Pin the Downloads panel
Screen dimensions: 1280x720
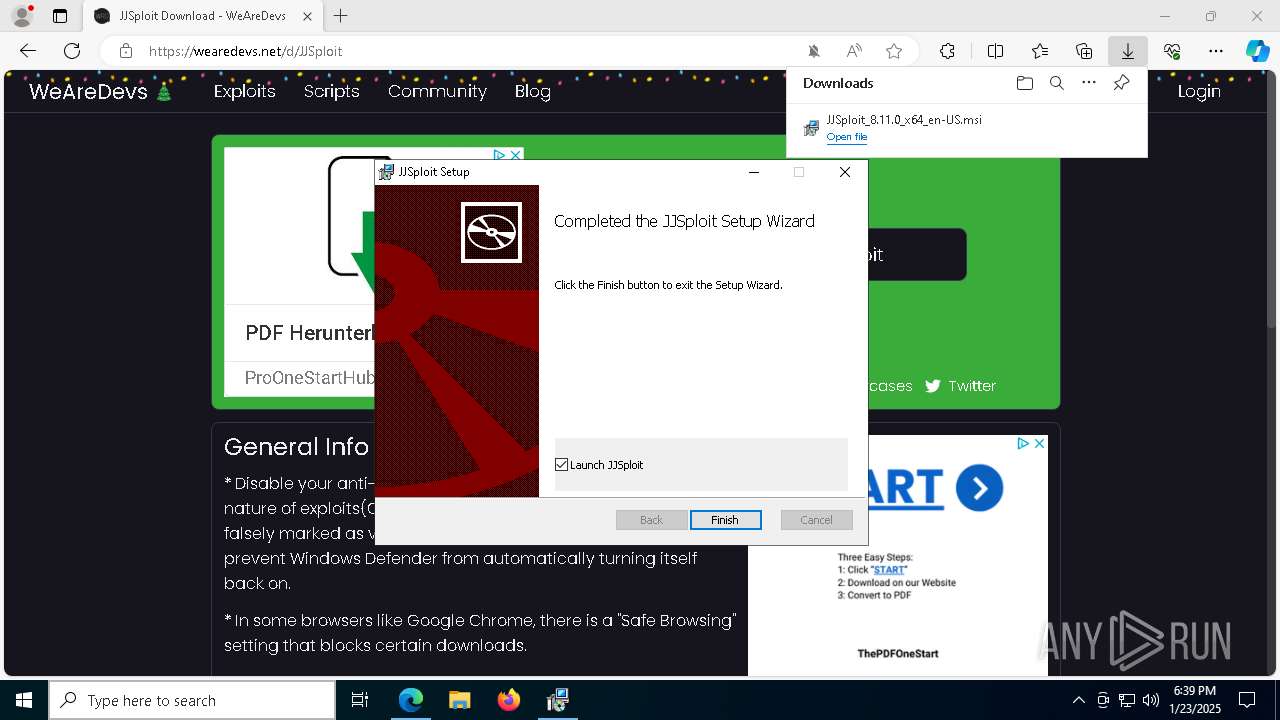coord(1121,83)
